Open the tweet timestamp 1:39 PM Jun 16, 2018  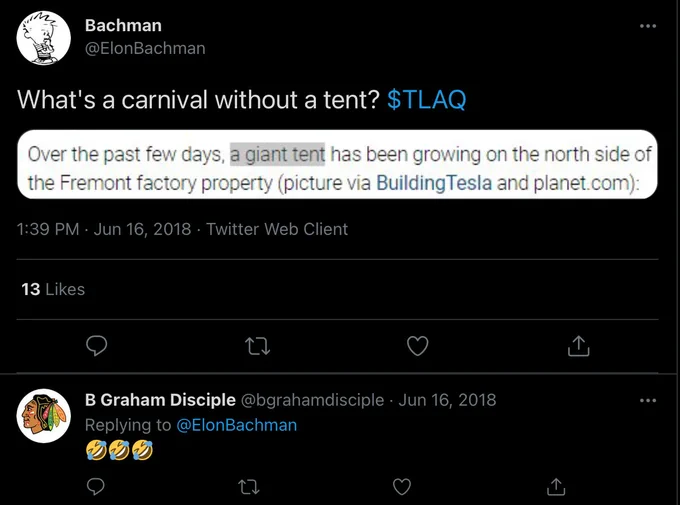click(104, 229)
